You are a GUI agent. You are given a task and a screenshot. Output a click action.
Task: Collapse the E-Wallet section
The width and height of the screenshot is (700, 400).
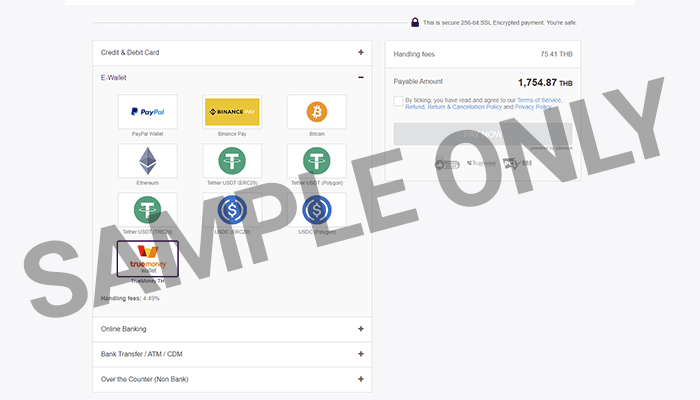pos(360,77)
